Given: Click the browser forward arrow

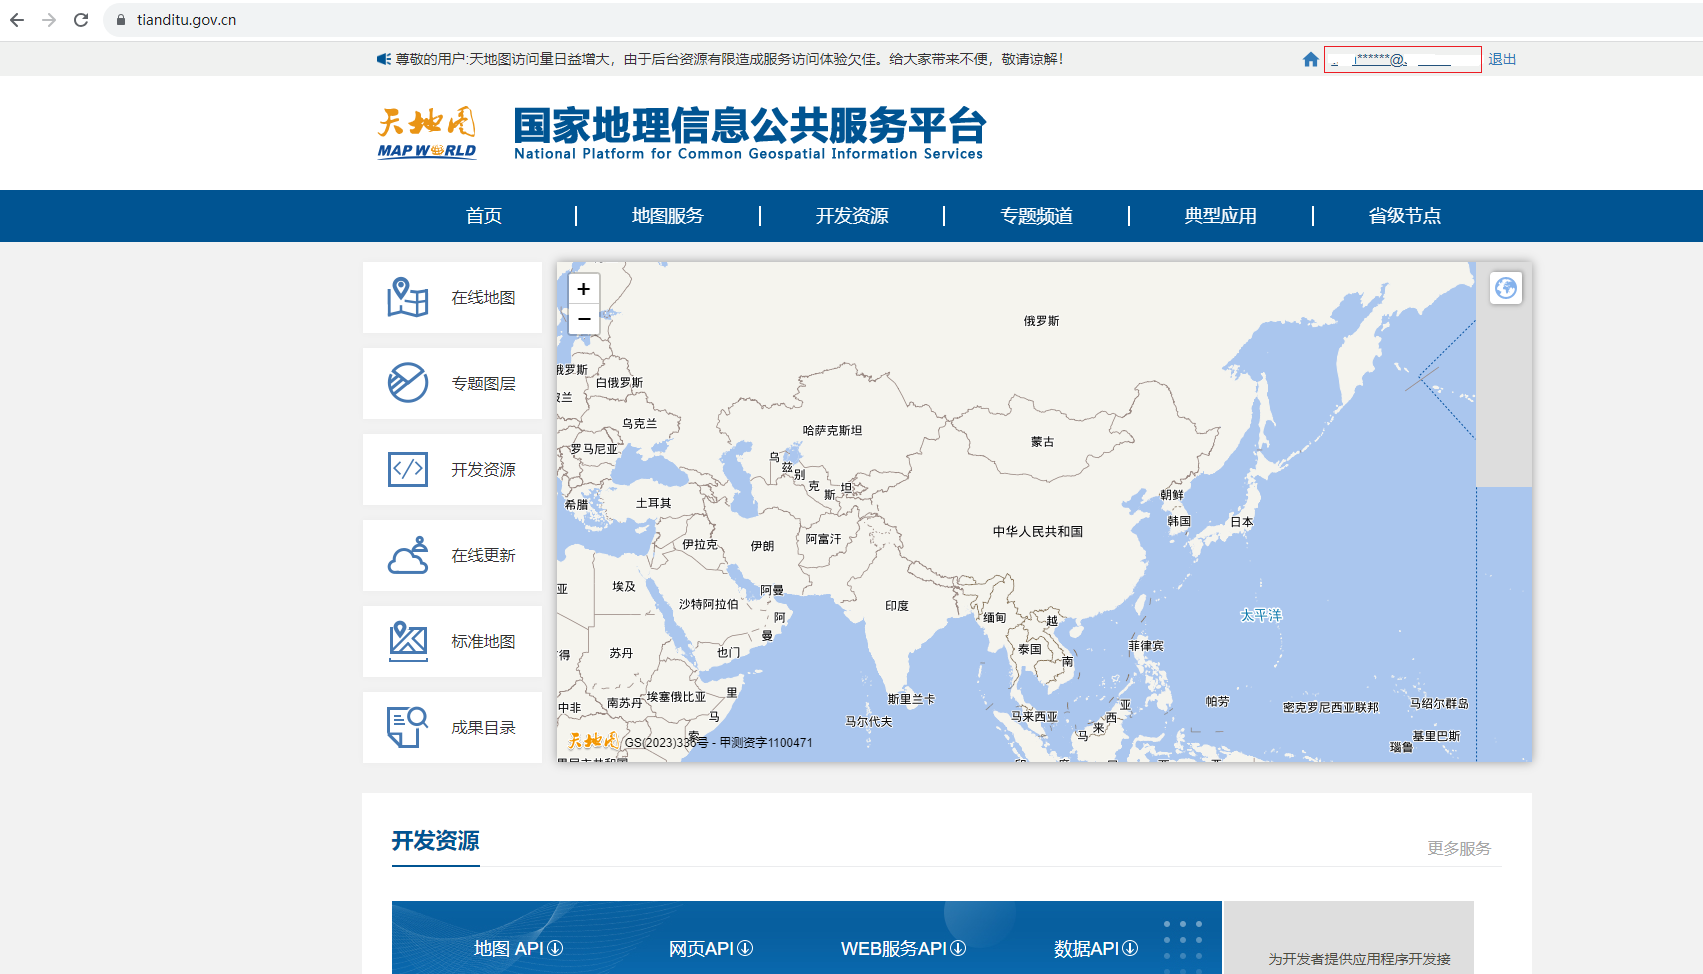Looking at the screenshot, I should click(x=49, y=20).
